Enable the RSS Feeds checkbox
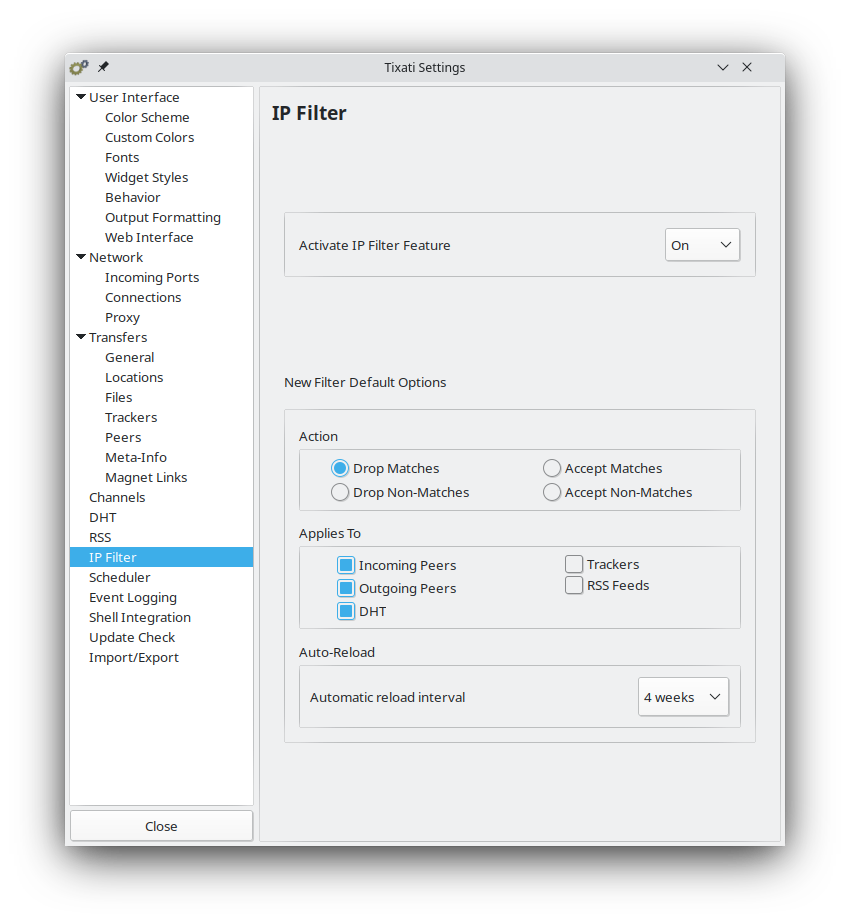850x923 pixels. [574, 585]
